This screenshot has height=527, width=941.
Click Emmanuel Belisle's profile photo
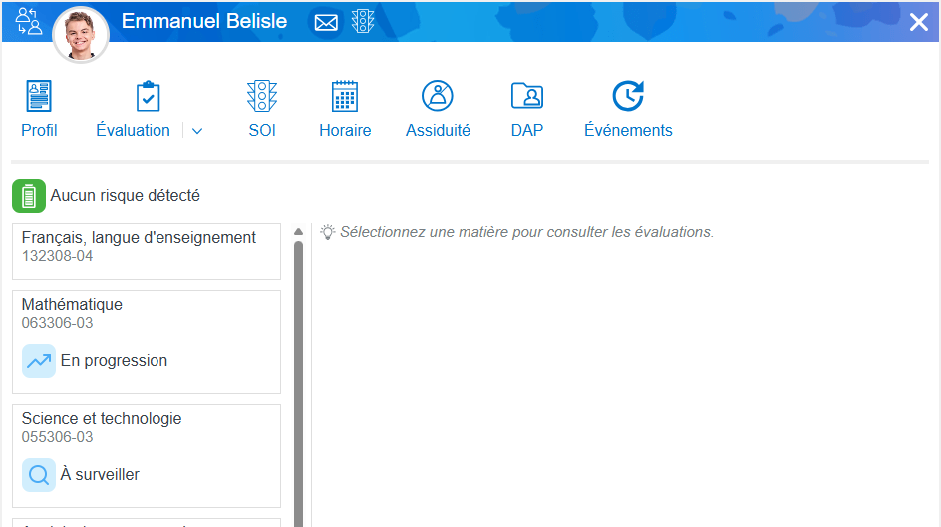click(81, 35)
